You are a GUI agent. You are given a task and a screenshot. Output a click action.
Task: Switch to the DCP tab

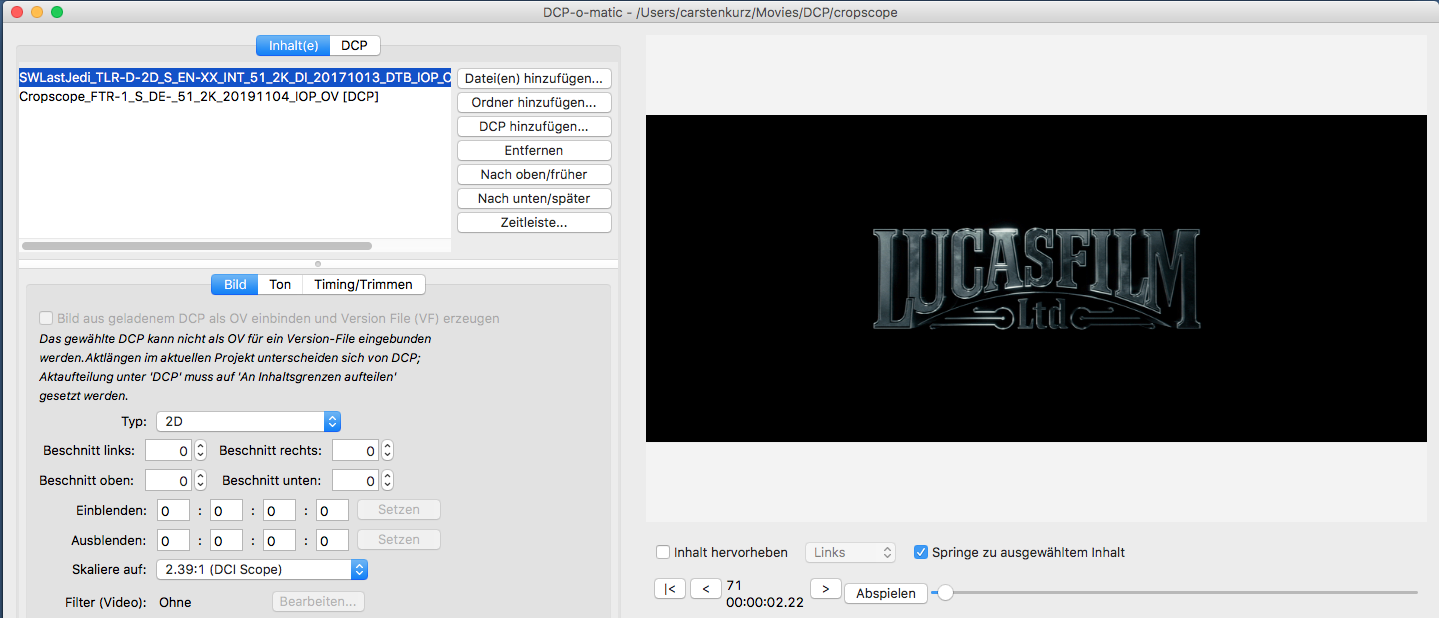pyautogui.click(x=354, y=45)
